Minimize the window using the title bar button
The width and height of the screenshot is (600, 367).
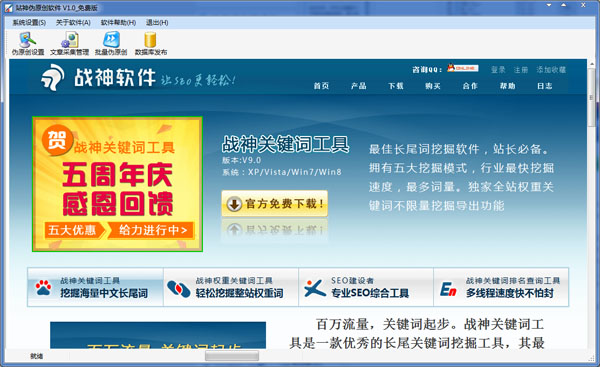tap(549, 5)
